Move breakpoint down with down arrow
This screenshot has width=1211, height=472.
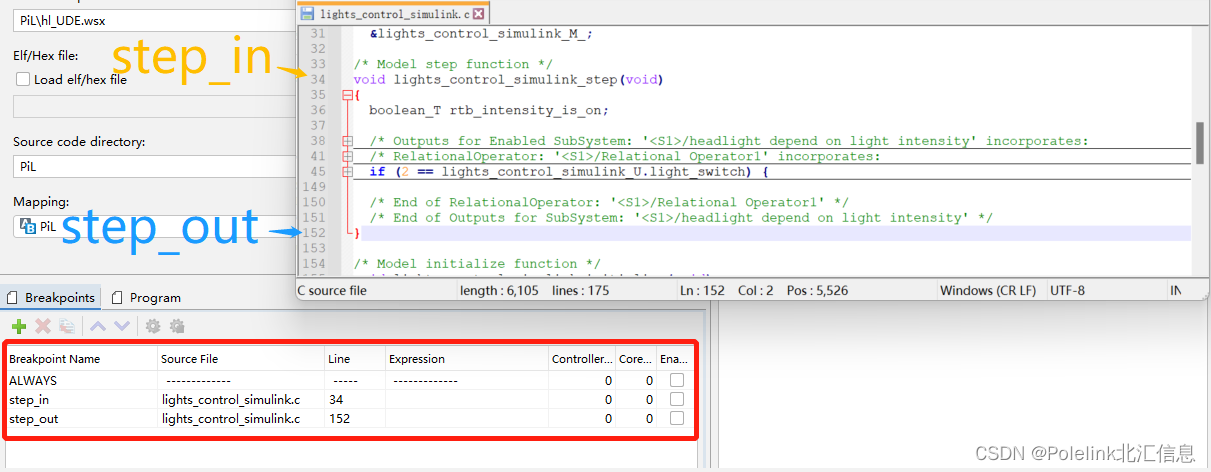tap(122, 326)
